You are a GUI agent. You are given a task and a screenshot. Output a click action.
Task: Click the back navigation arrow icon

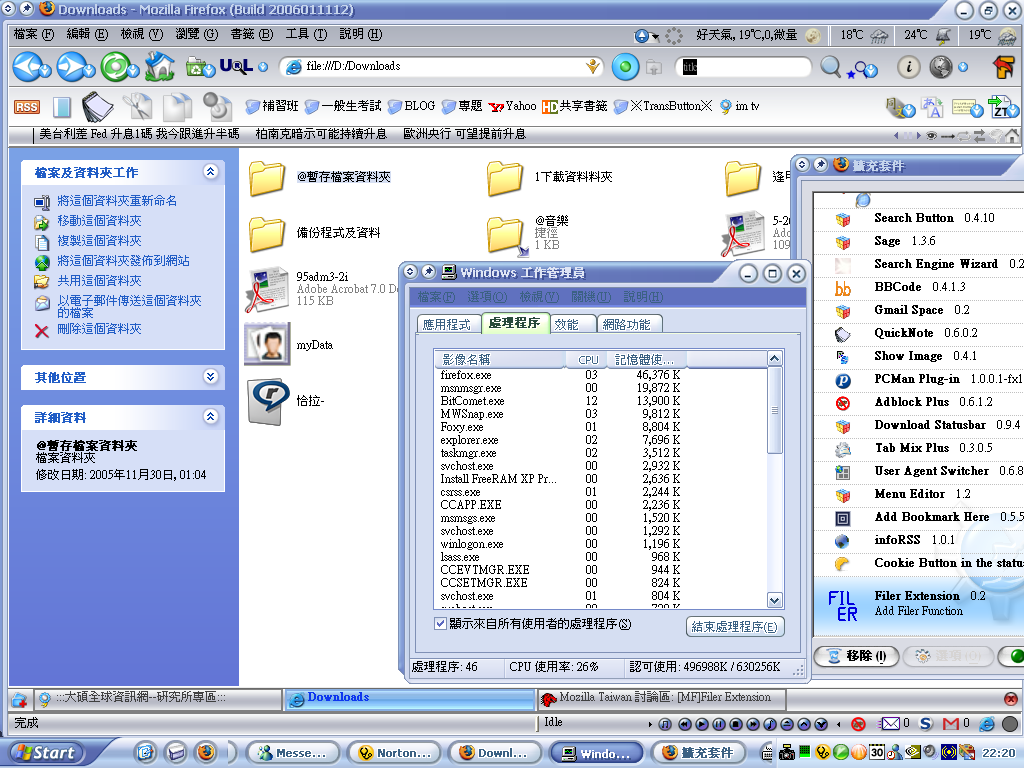(28, 67)
